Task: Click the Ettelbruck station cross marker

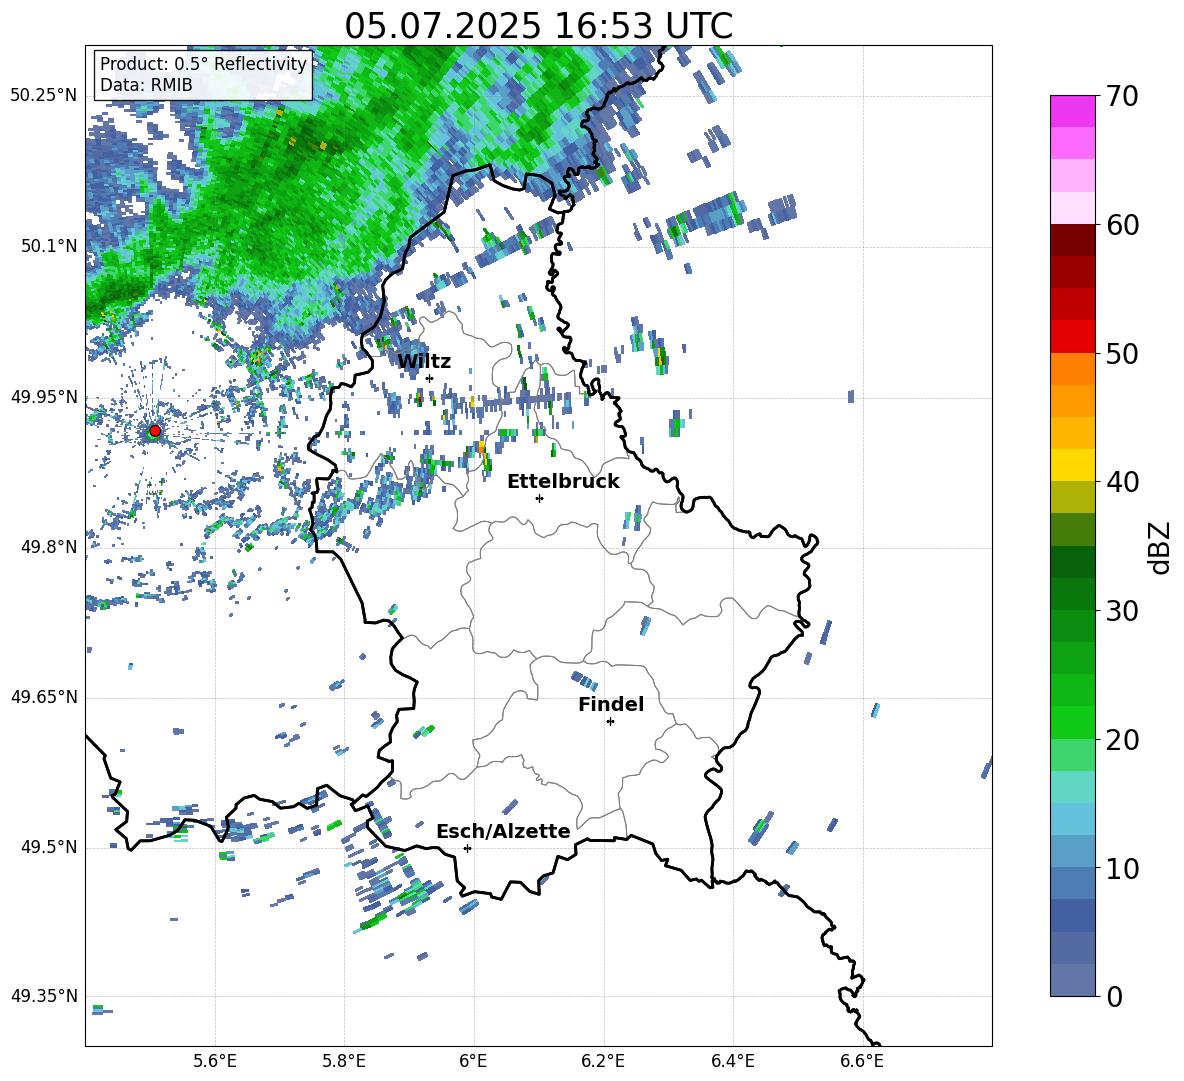Action: 539,498
